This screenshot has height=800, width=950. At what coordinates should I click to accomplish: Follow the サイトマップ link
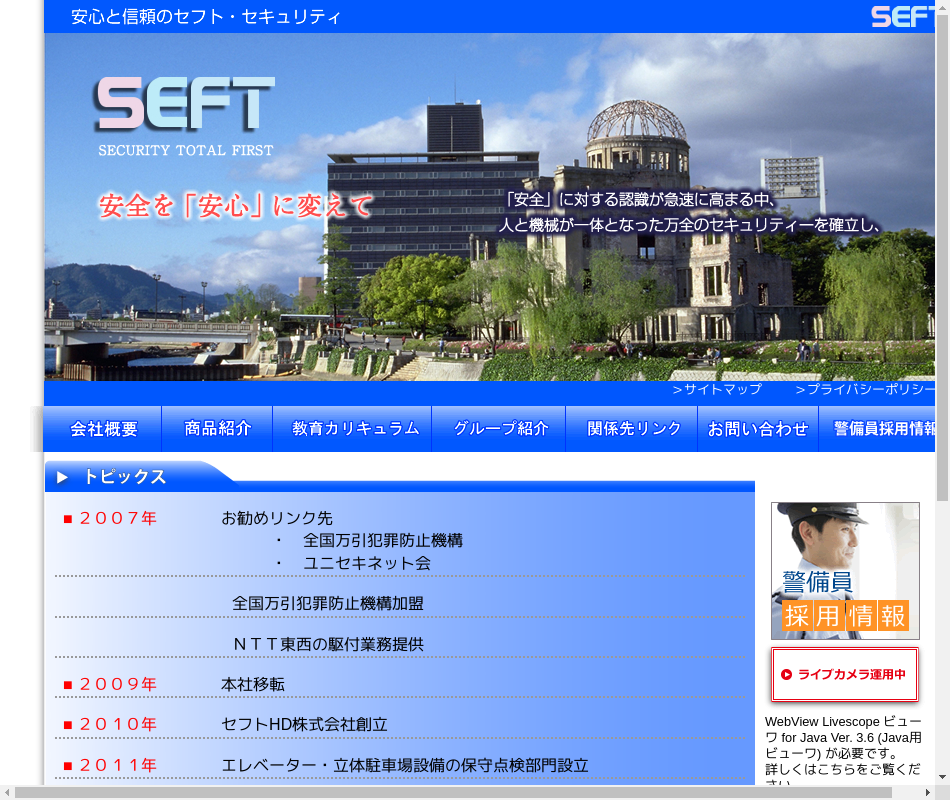click(717, 389)
